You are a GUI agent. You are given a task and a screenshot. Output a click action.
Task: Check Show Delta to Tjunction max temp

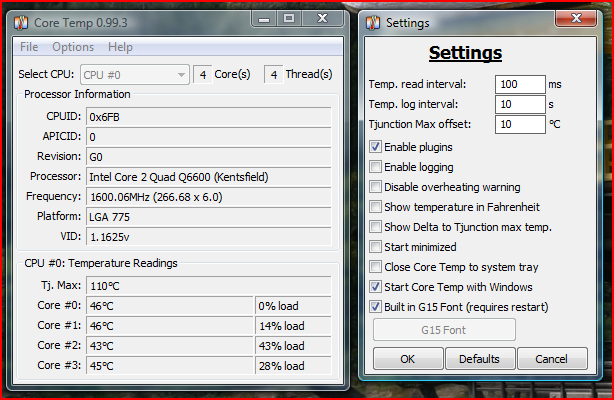point(375,227)
